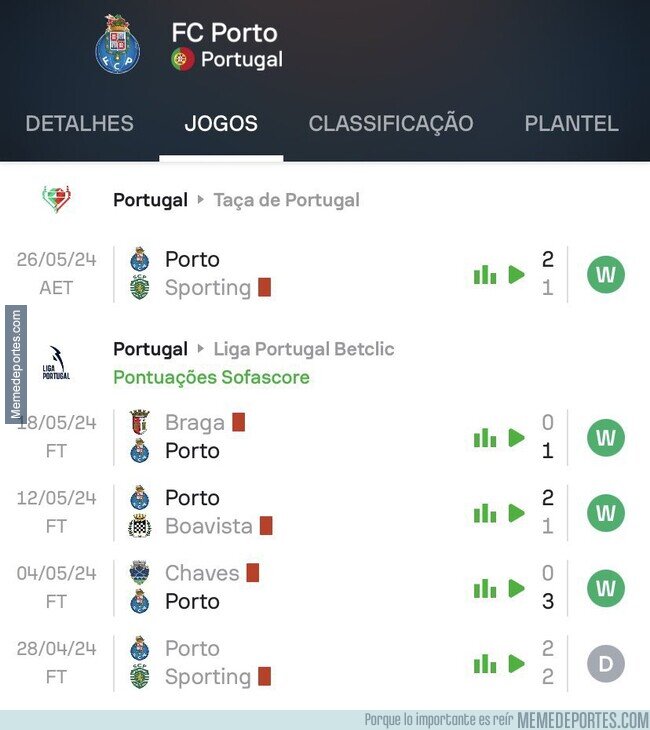Open statistics icon for Porto vs Sporting cup match

485,275
